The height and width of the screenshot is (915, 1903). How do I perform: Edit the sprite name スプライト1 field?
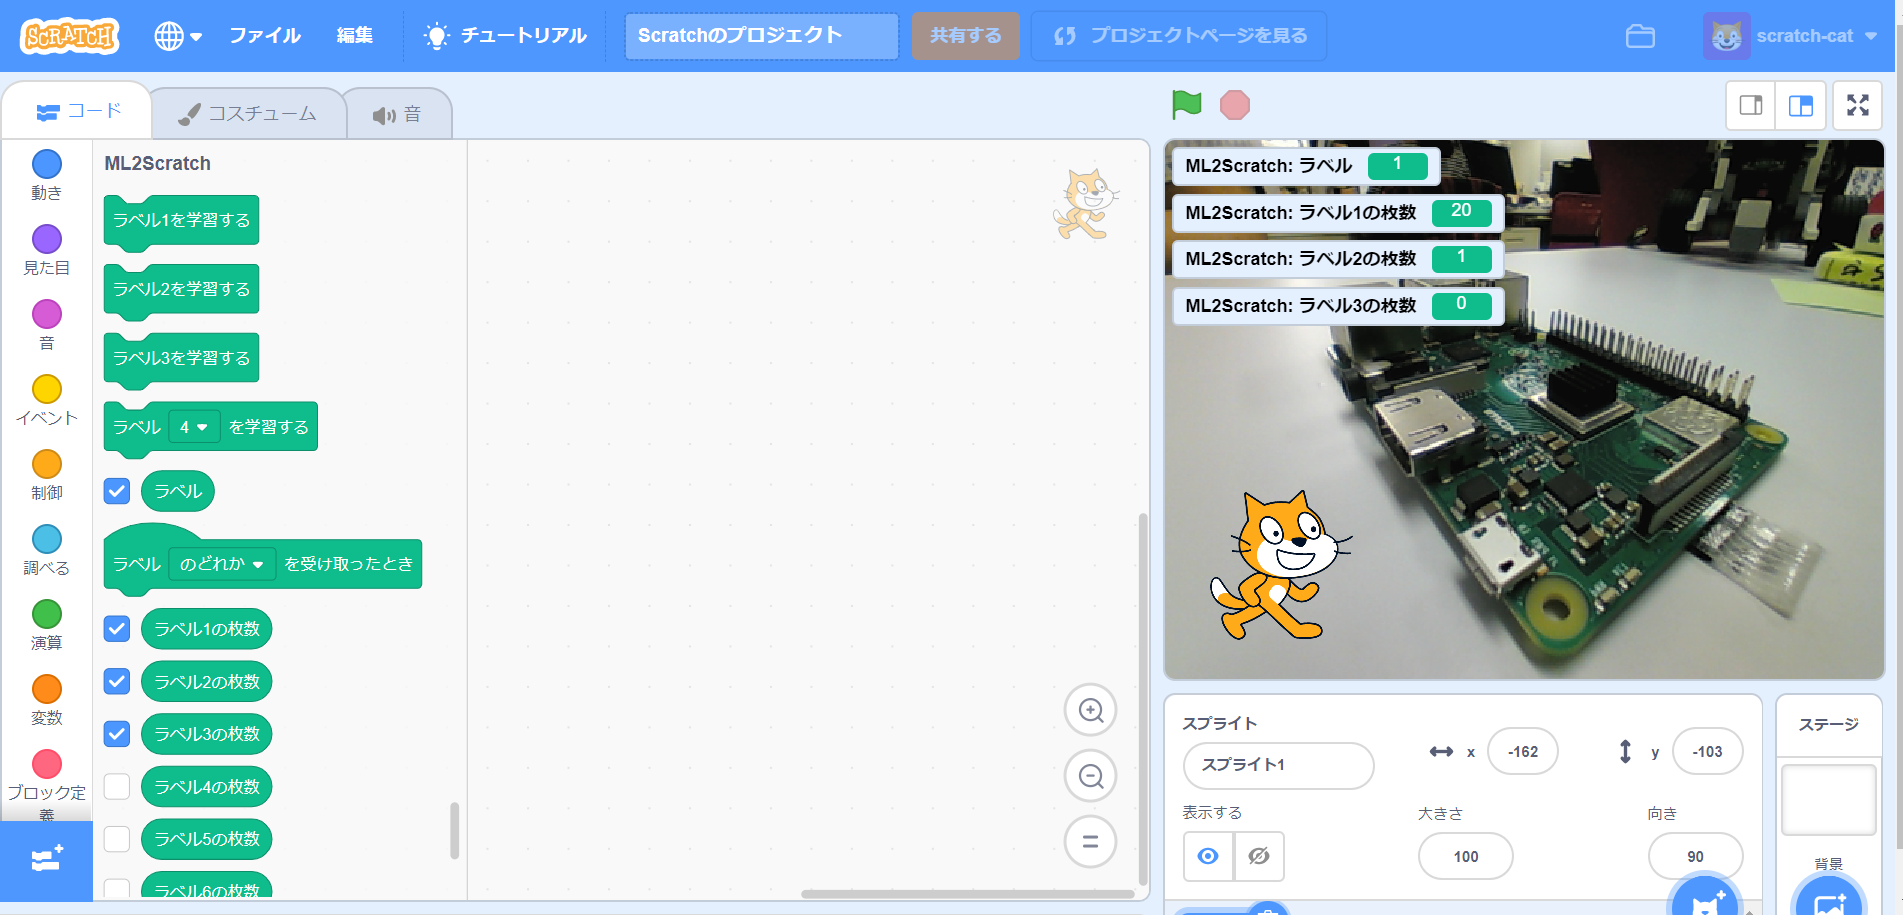[1278, 765]
